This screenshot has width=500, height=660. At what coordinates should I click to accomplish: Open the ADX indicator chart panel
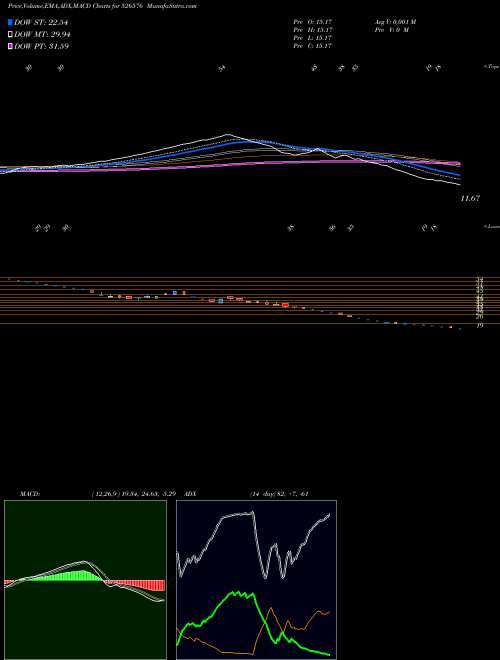click(256, 580)
